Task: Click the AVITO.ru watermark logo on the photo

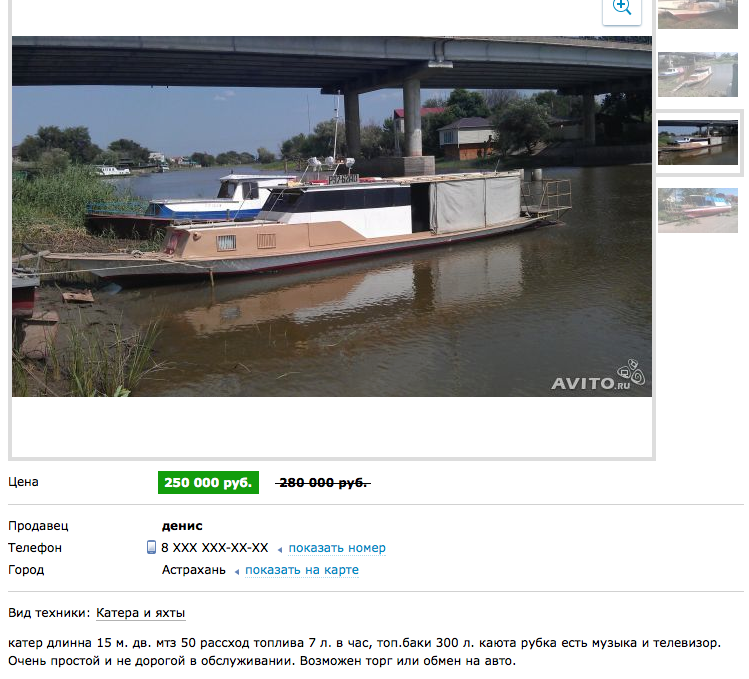Action: point(598,376)
